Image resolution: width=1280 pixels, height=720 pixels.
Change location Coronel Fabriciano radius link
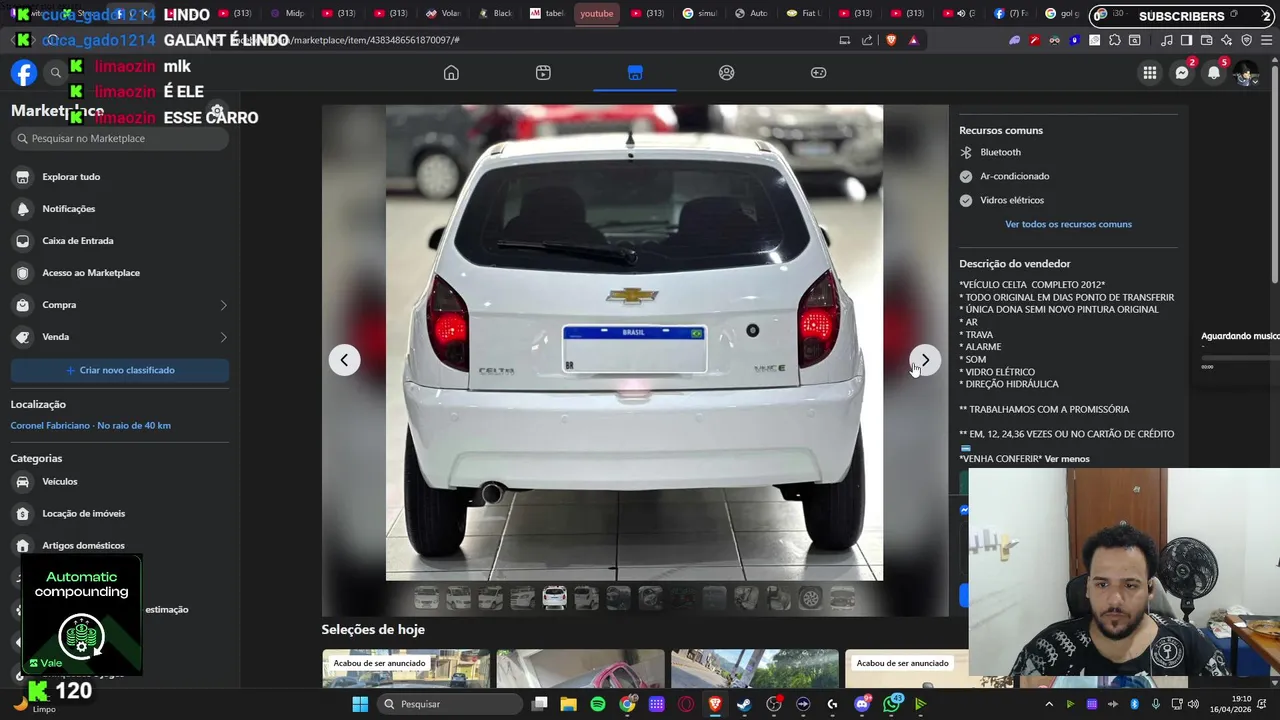(91, 426)
